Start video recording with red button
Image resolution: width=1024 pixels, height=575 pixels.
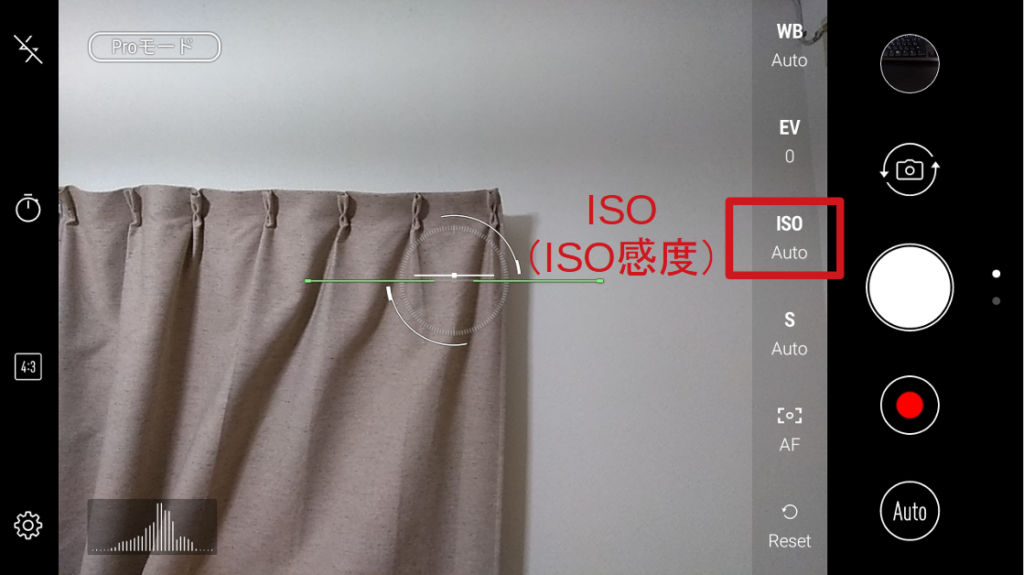909,405
